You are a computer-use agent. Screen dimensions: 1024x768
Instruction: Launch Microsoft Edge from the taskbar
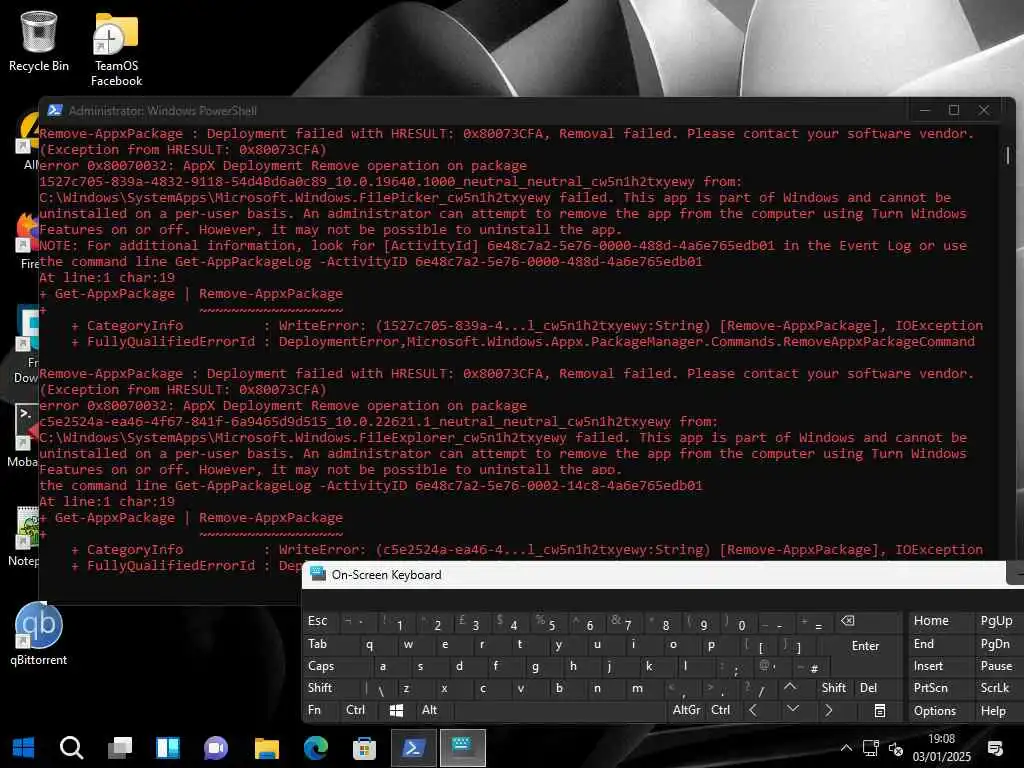pyautogui.click(x=315, y=747)
